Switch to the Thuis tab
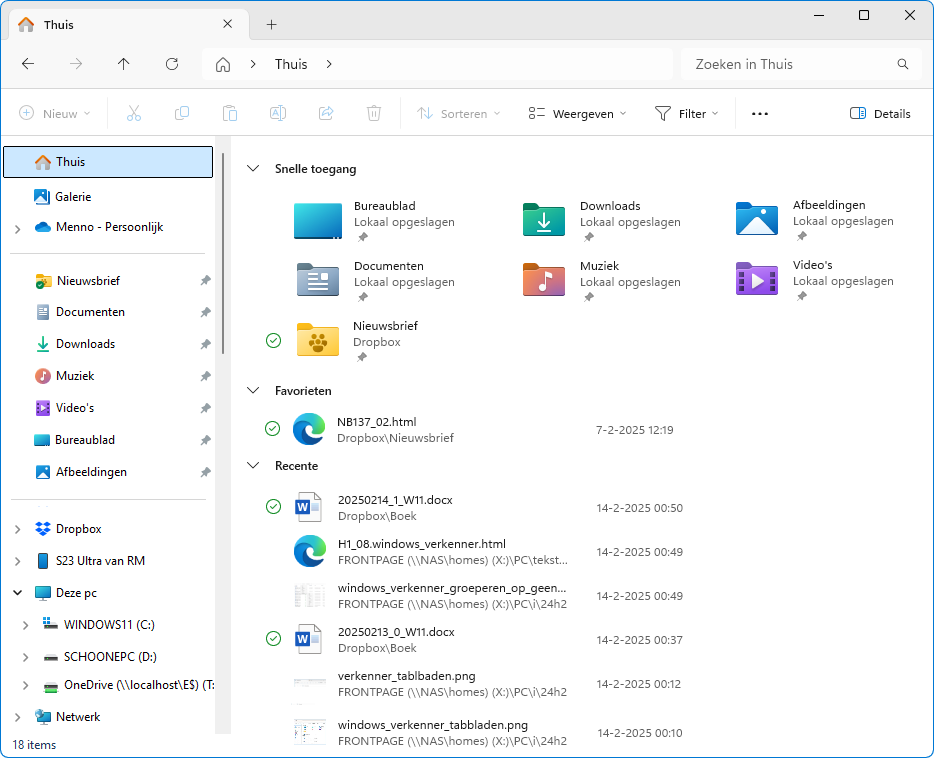934x760 pixels. click(x=130, y=24)
